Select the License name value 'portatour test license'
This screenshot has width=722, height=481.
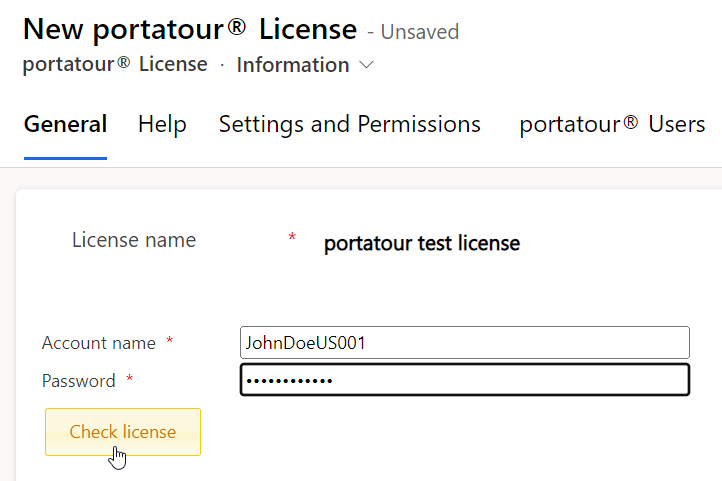pyautogui.click(x=421, y=243)
